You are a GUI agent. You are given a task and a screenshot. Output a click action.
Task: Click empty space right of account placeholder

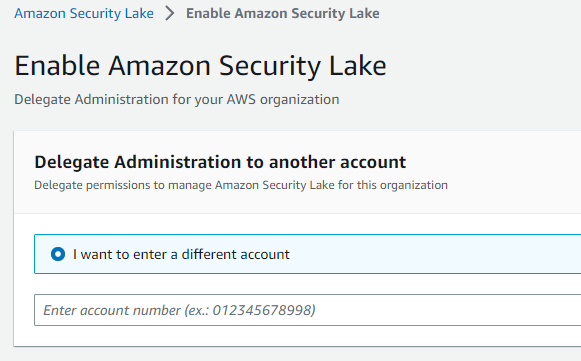(x=445, y=310)
